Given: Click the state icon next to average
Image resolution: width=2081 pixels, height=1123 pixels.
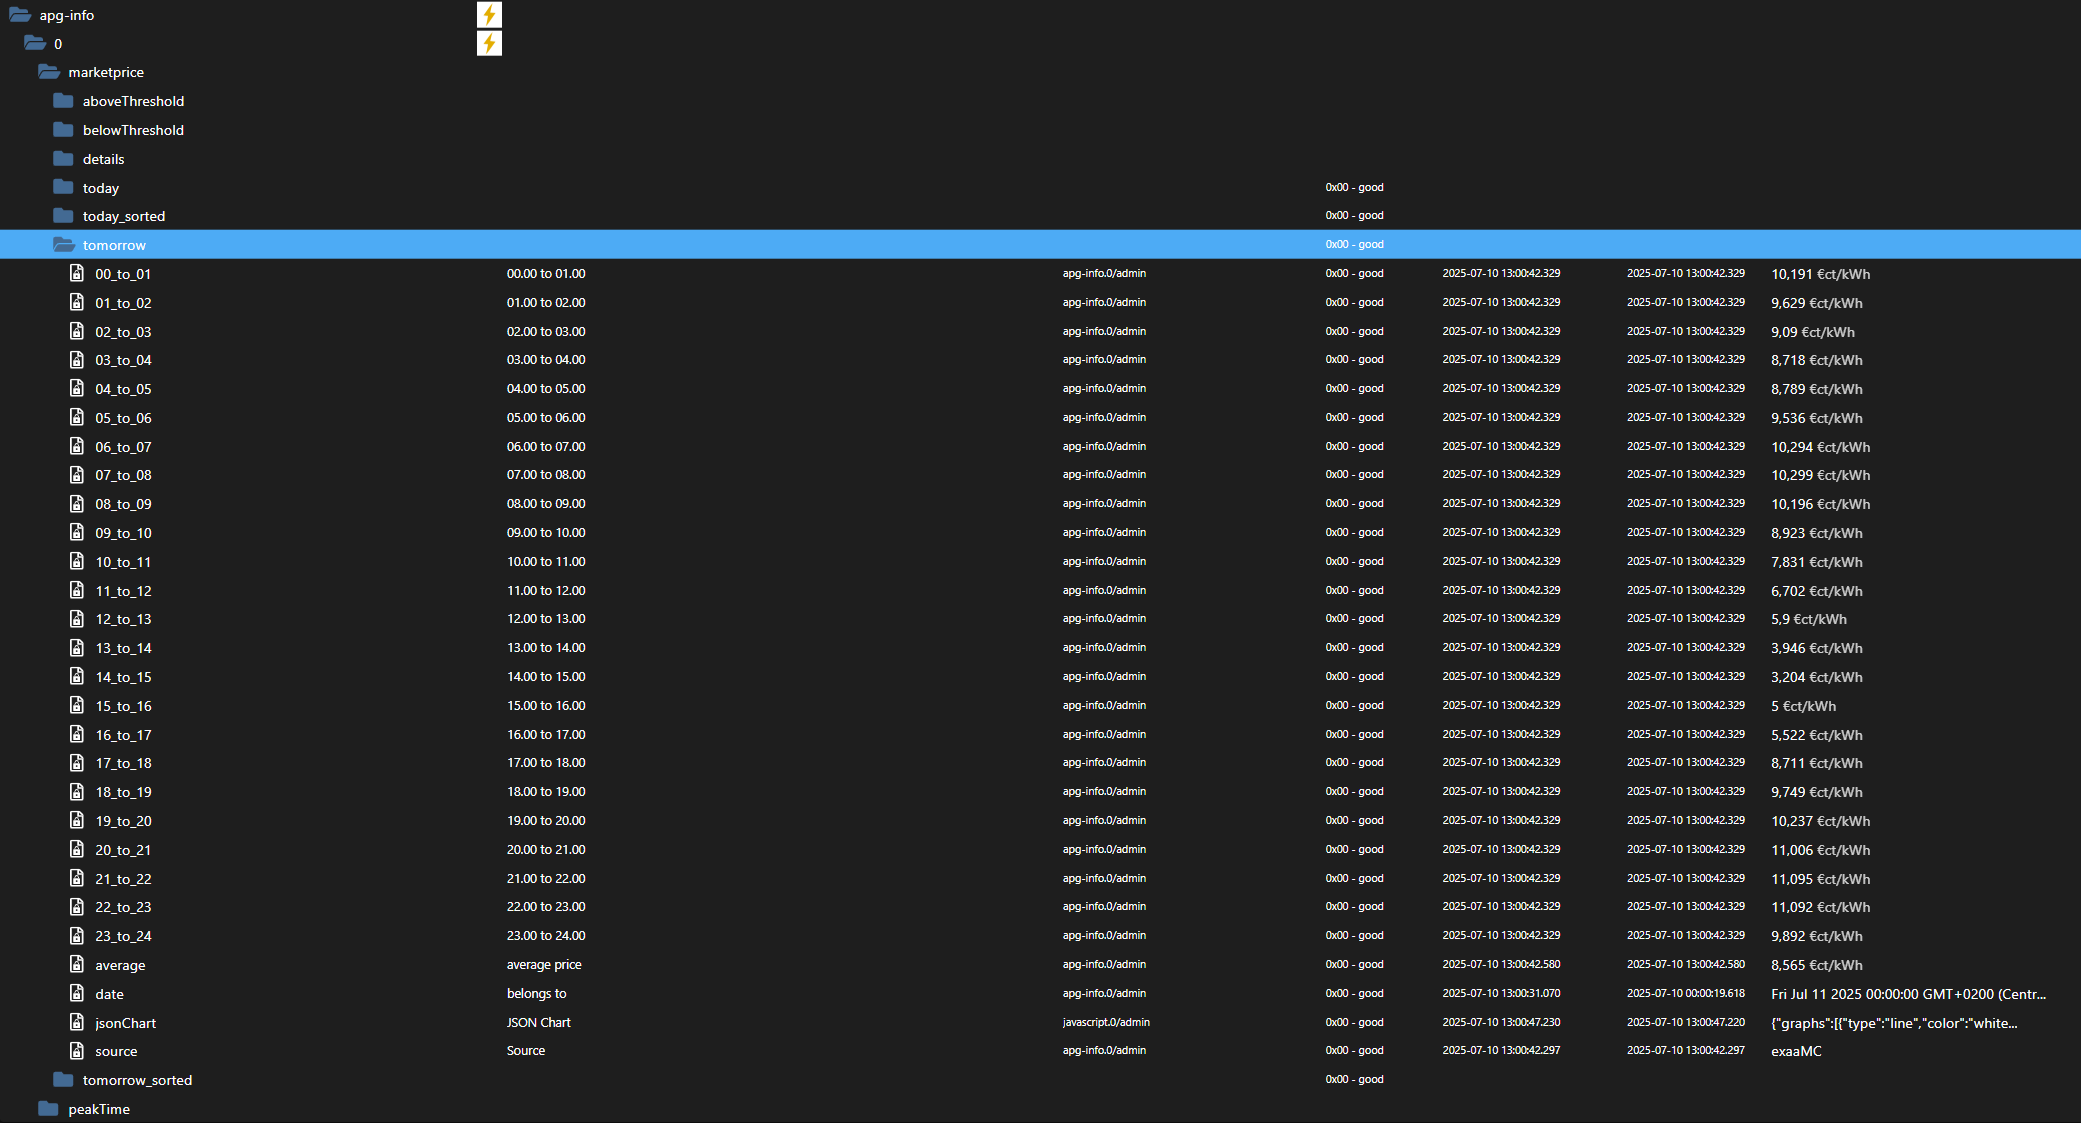Looking at the screenshot, I should (x=77, y=964).
